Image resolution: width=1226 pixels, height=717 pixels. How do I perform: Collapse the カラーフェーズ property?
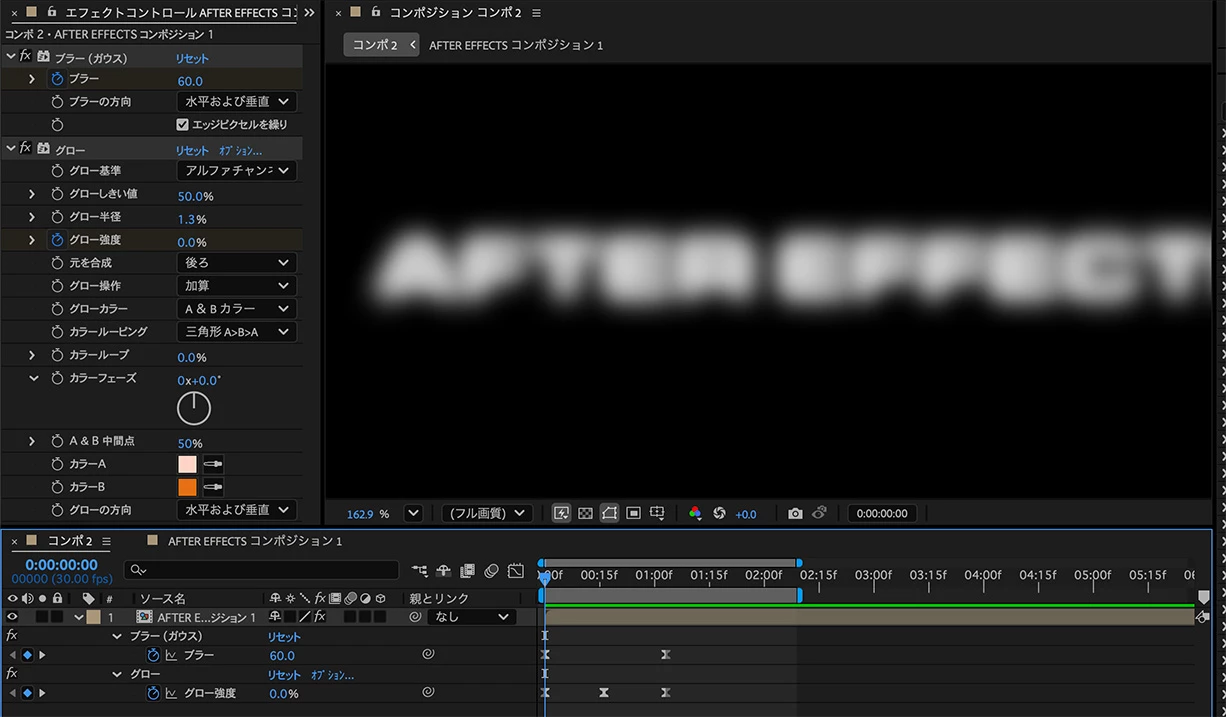coord(33,379)
